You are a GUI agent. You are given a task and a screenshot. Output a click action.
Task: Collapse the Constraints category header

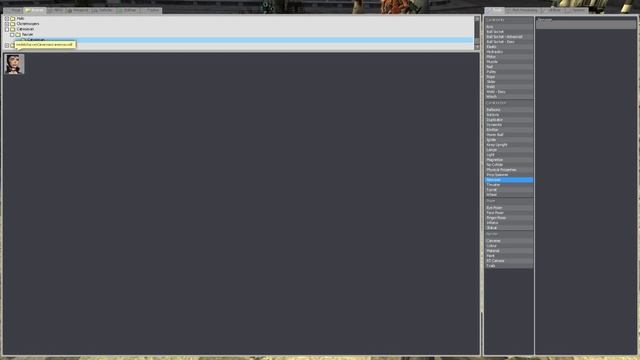509,20
